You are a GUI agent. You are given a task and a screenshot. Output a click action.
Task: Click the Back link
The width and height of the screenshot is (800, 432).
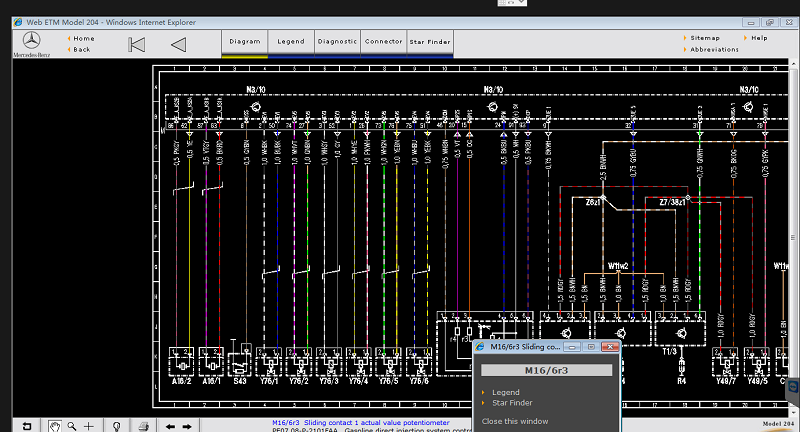tap(82, 49)
